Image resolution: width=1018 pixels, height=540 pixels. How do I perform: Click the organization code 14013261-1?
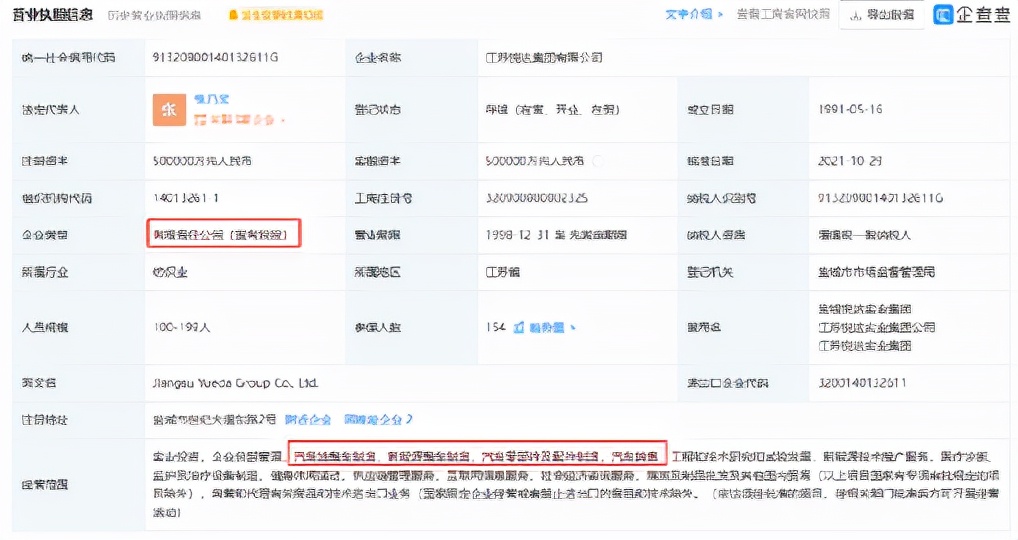click(x=186, y=198)
